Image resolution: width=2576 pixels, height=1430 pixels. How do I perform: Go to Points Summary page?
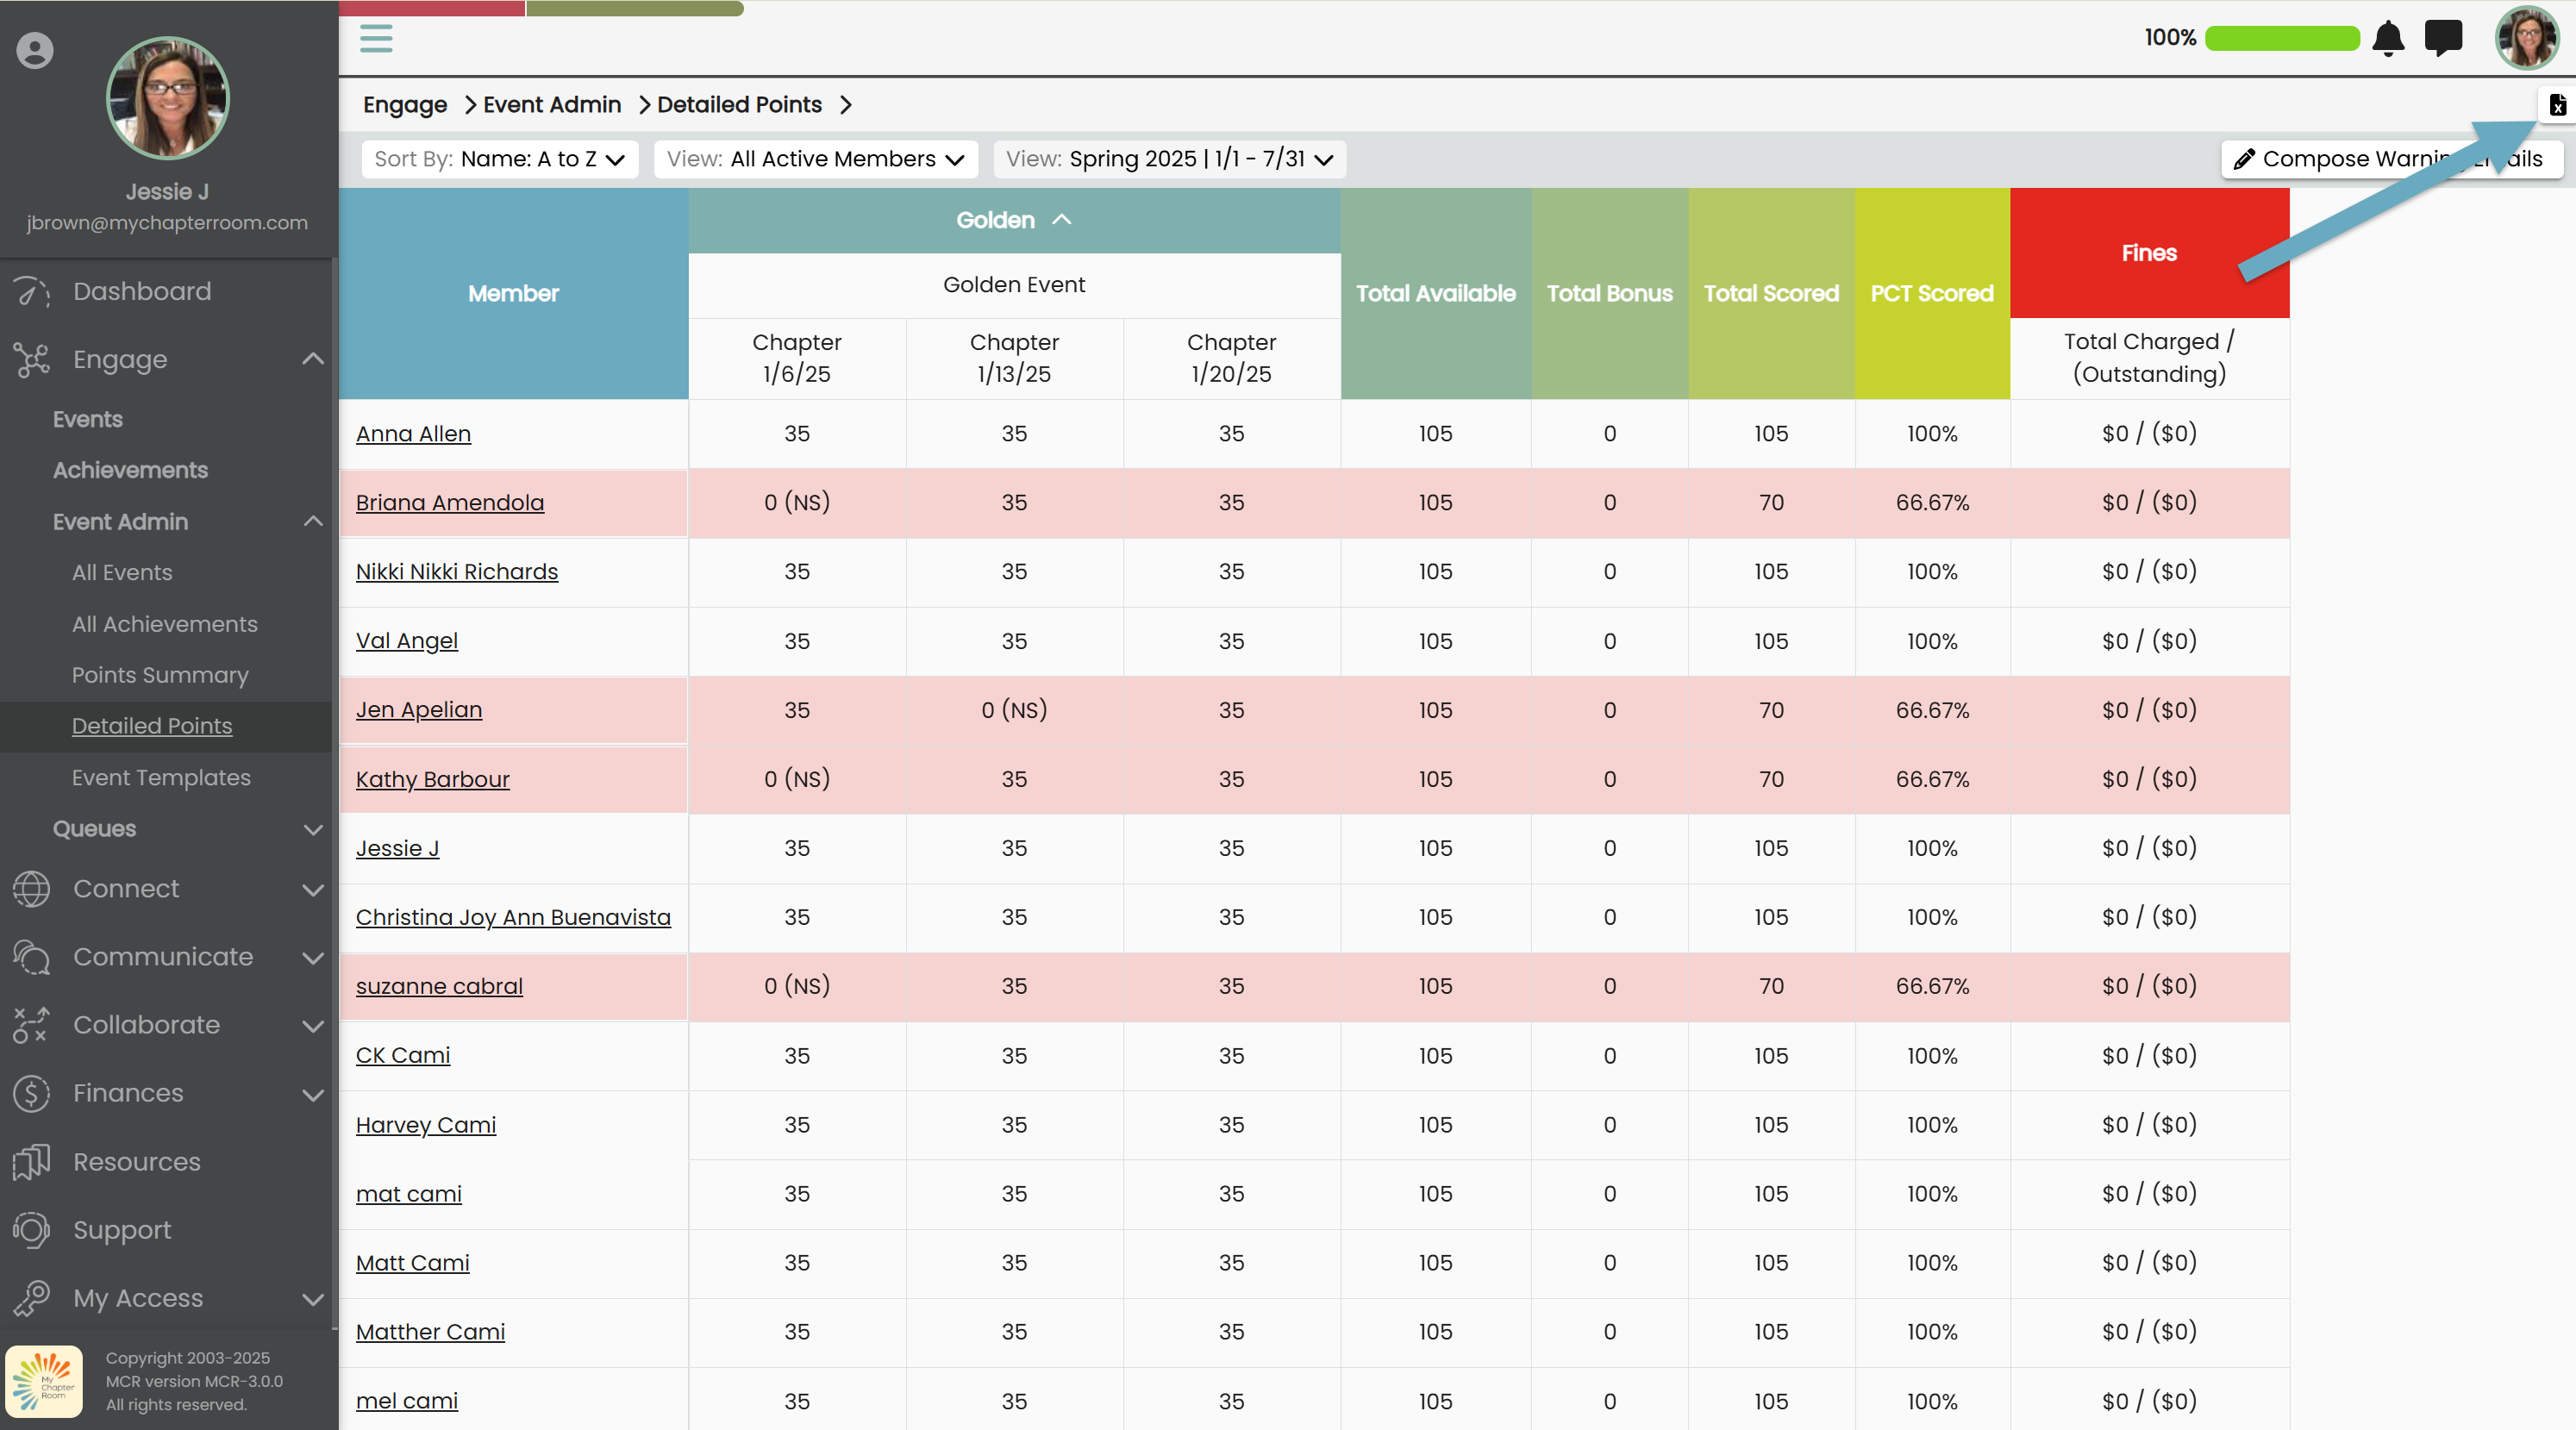tap(160, 675)
